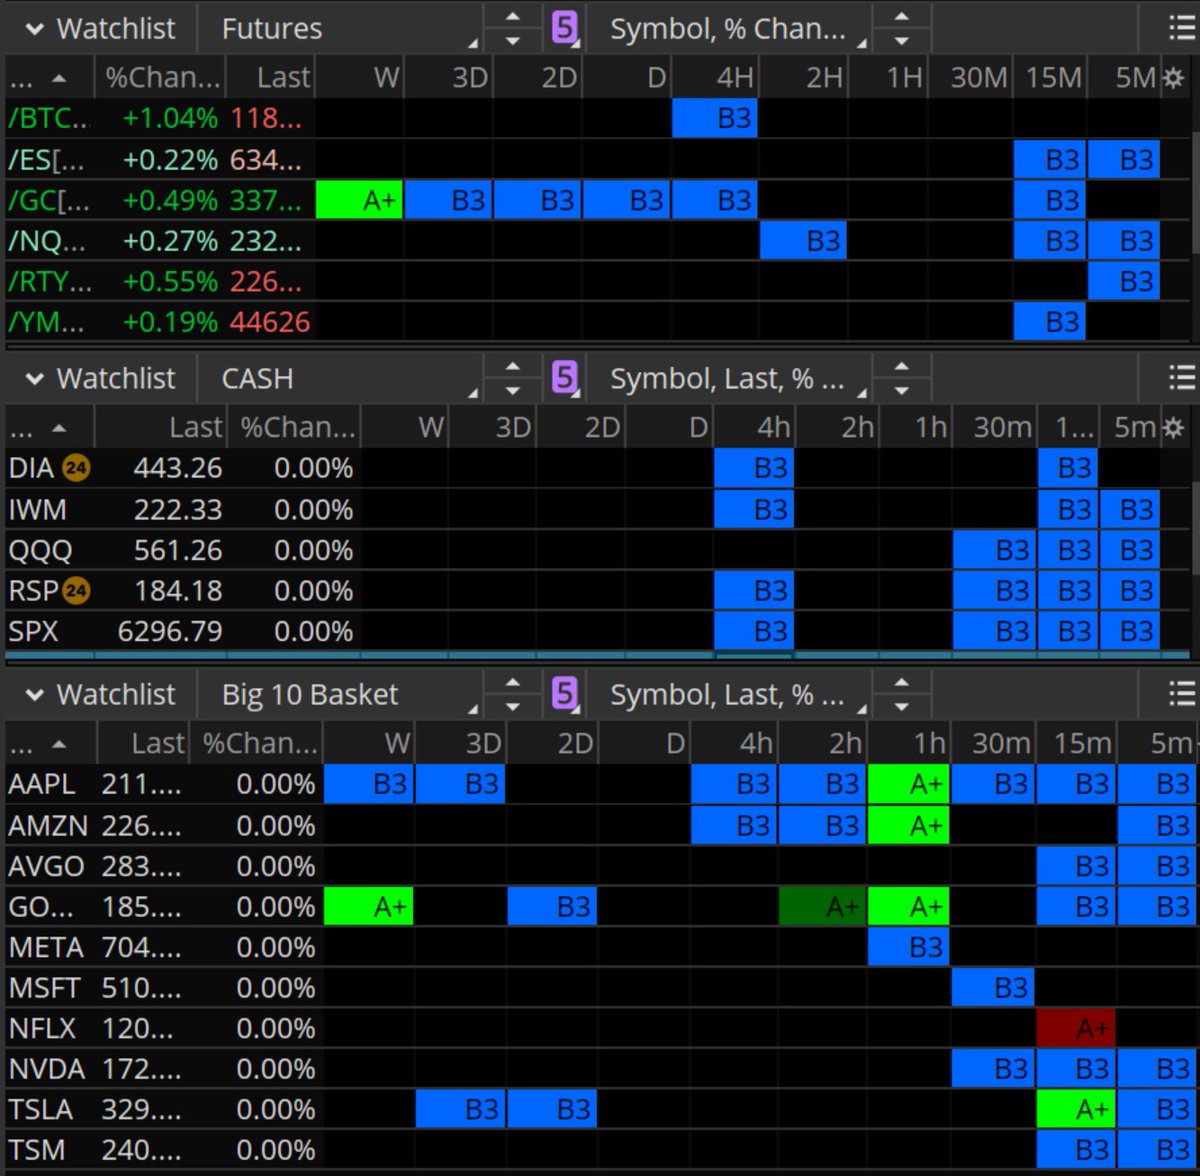Image resolution: width=1200 pixels, height=1176 pixels.
Task: Click the 1h column header in Big 10 Basket
Action: (909, 744)
